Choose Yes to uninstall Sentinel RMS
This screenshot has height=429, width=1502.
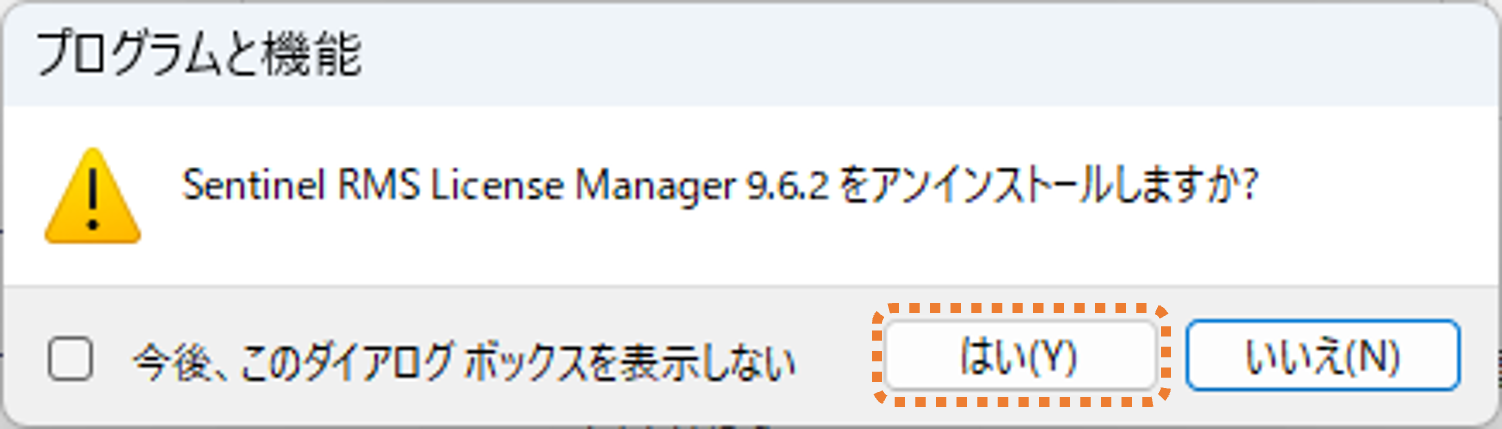click(x=1018, y=357)
